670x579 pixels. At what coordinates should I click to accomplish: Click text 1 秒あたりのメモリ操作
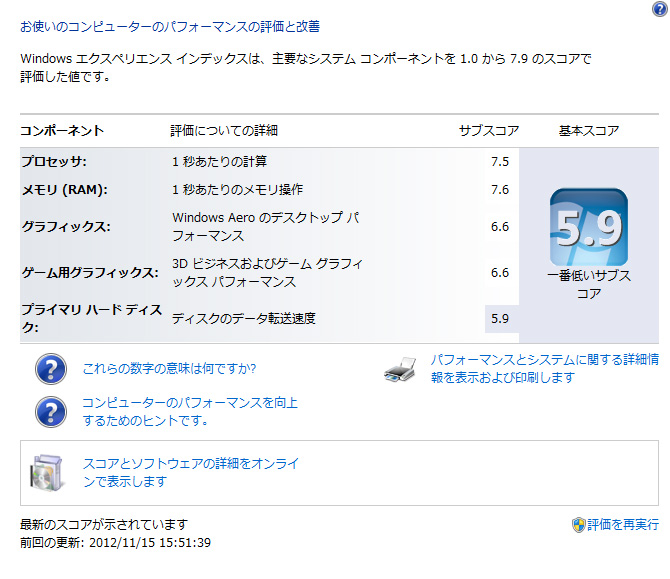click(x=238, y=189)
